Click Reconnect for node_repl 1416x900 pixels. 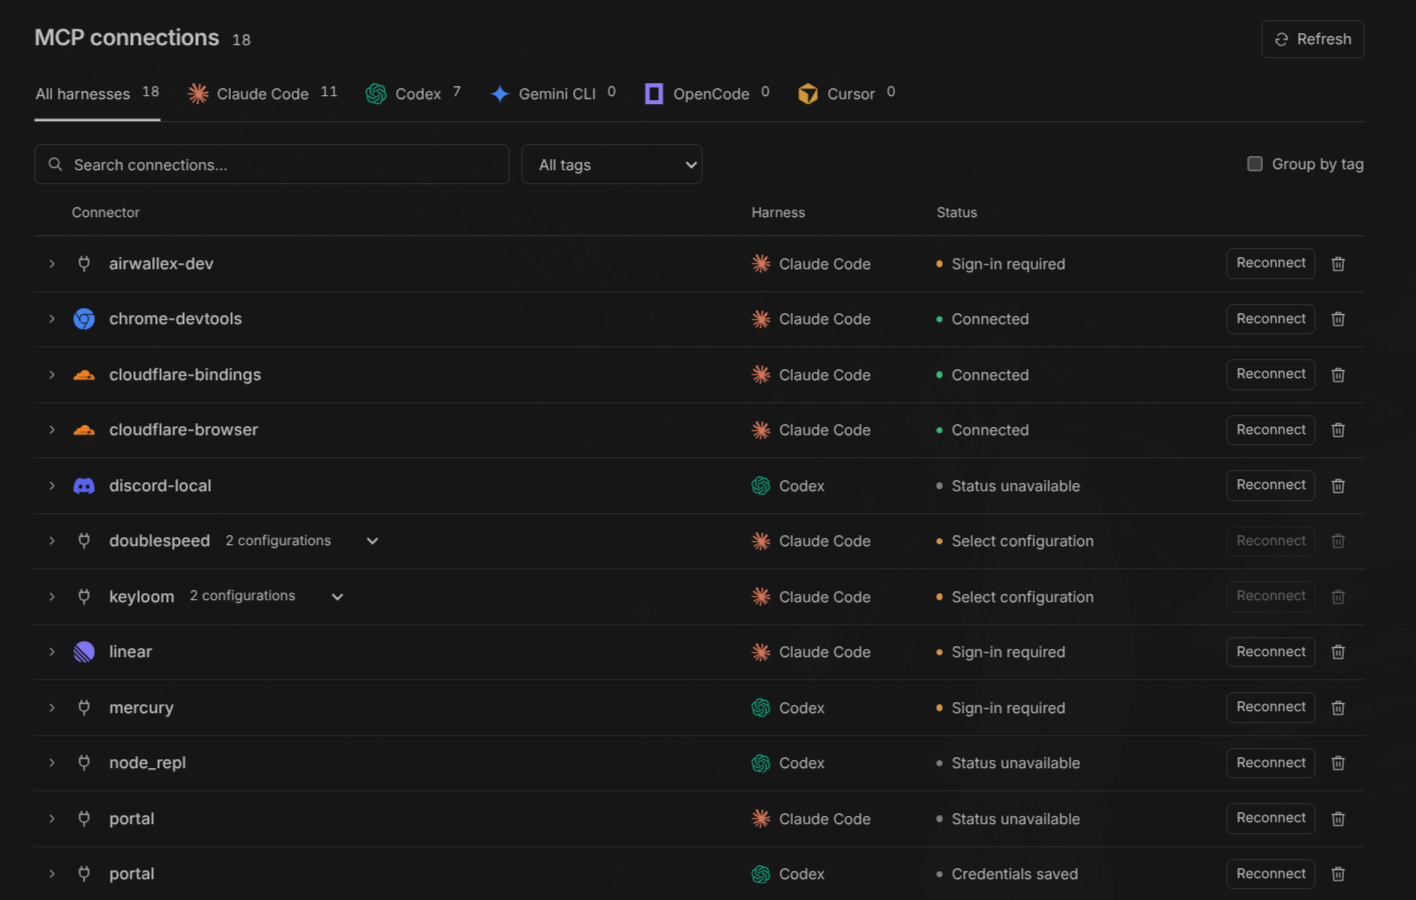(1270, 763)
